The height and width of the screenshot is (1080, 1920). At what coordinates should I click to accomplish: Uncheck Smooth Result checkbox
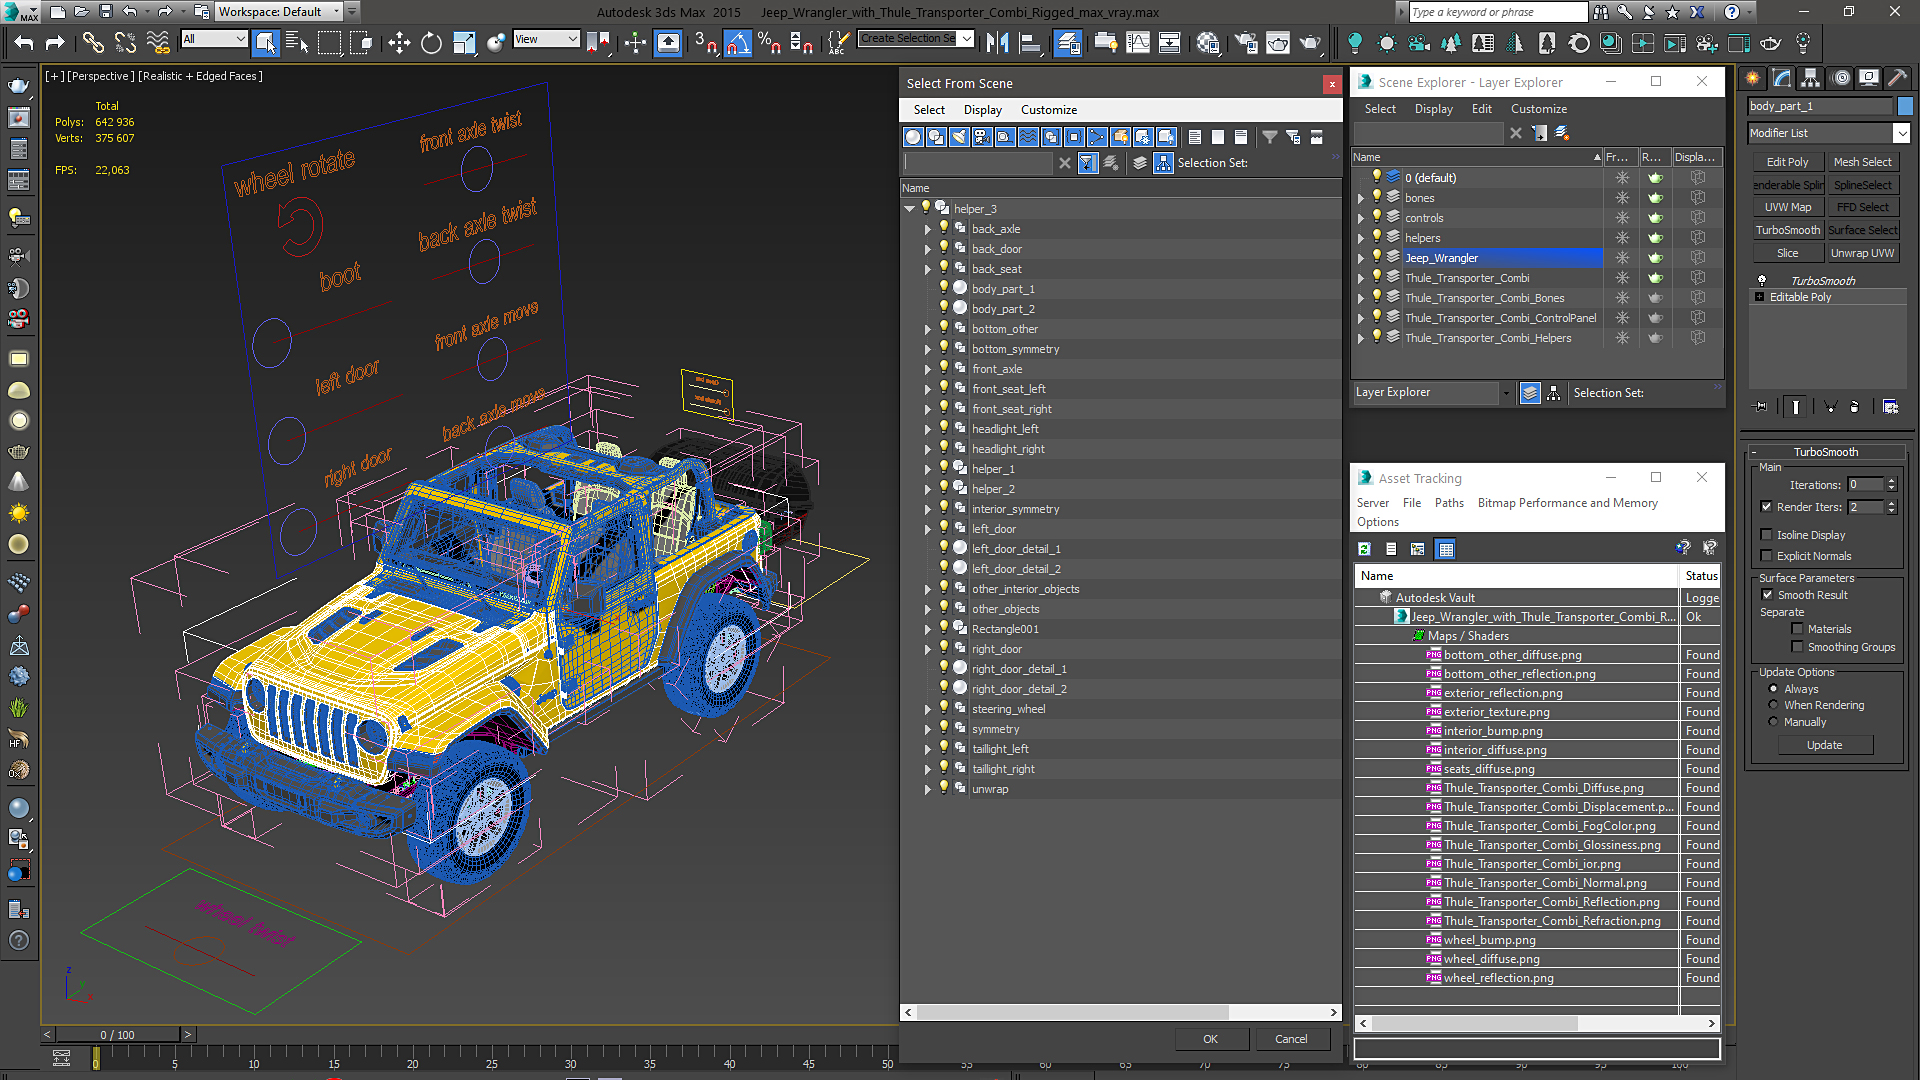tap(1767, 595)
